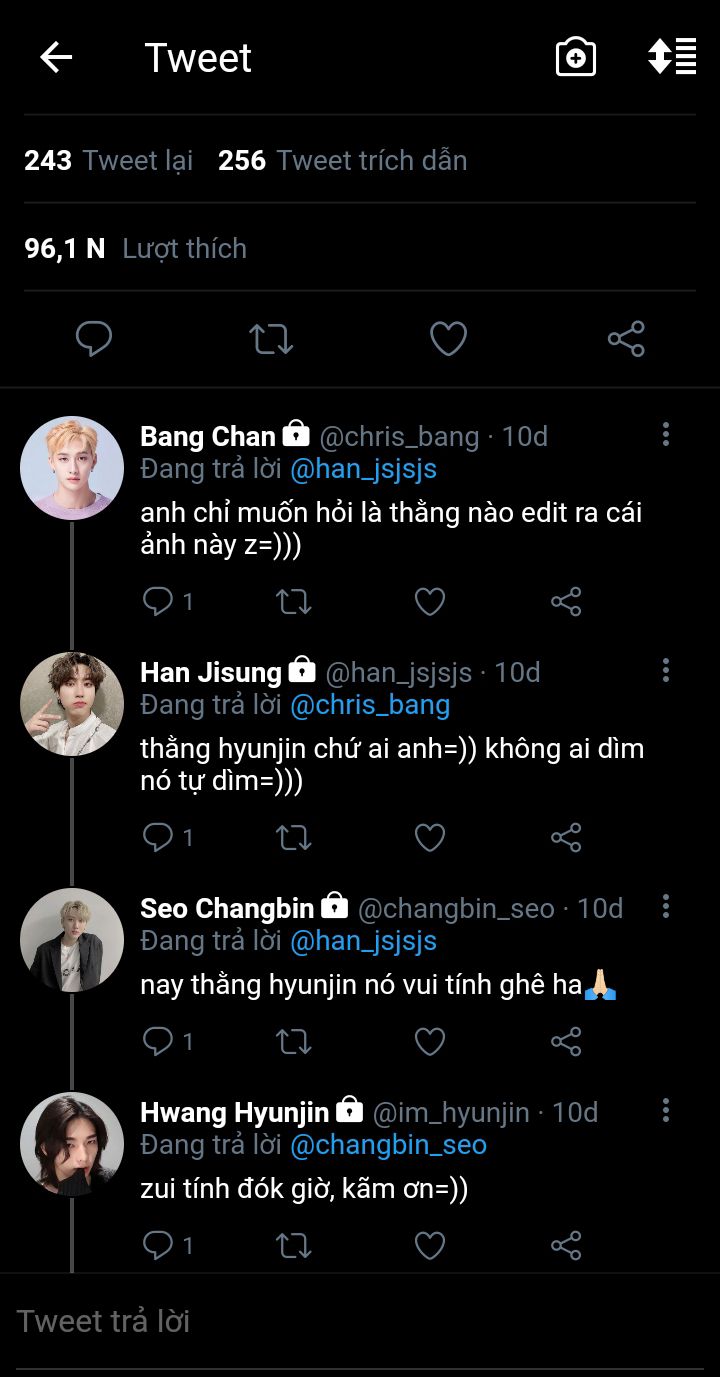The image size is (720, 1377).
Task: Share Hwang Hyunjin's reply
Action: pyautogui.click(x=566, y=1245)
